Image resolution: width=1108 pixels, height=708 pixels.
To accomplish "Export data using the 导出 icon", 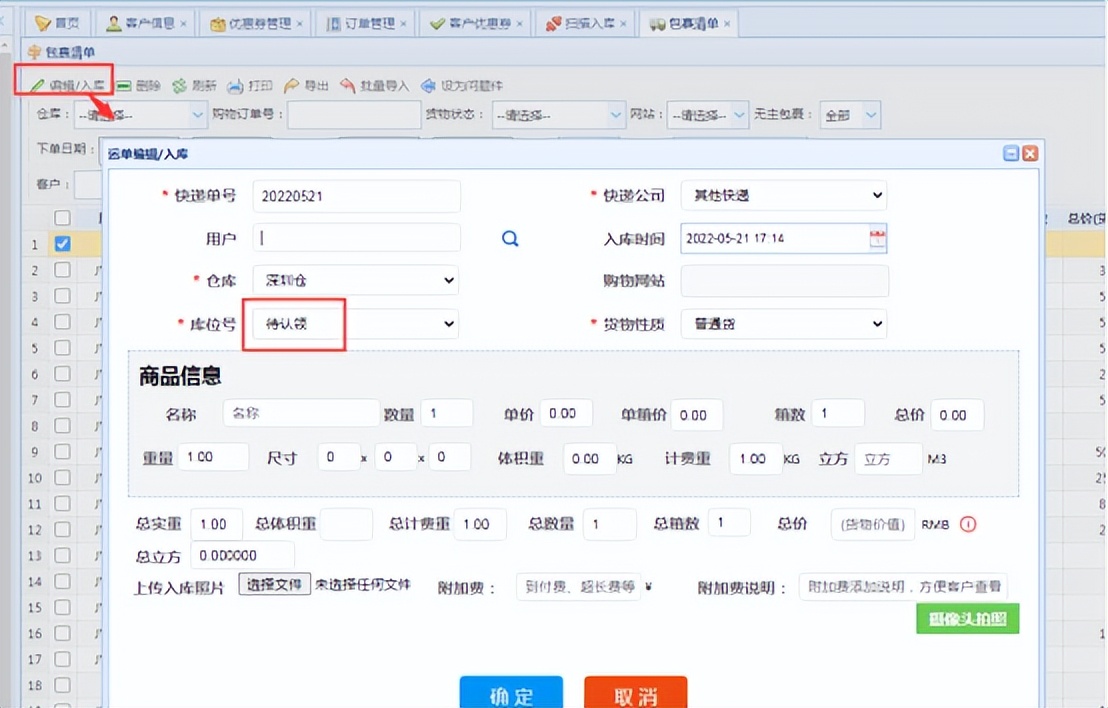I will (306, 85).
